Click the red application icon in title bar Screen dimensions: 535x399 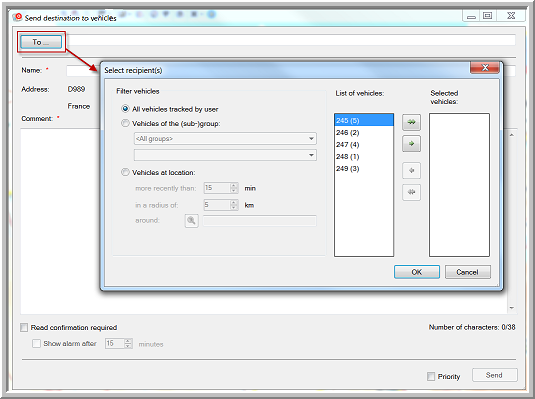(x=18, y=17)
